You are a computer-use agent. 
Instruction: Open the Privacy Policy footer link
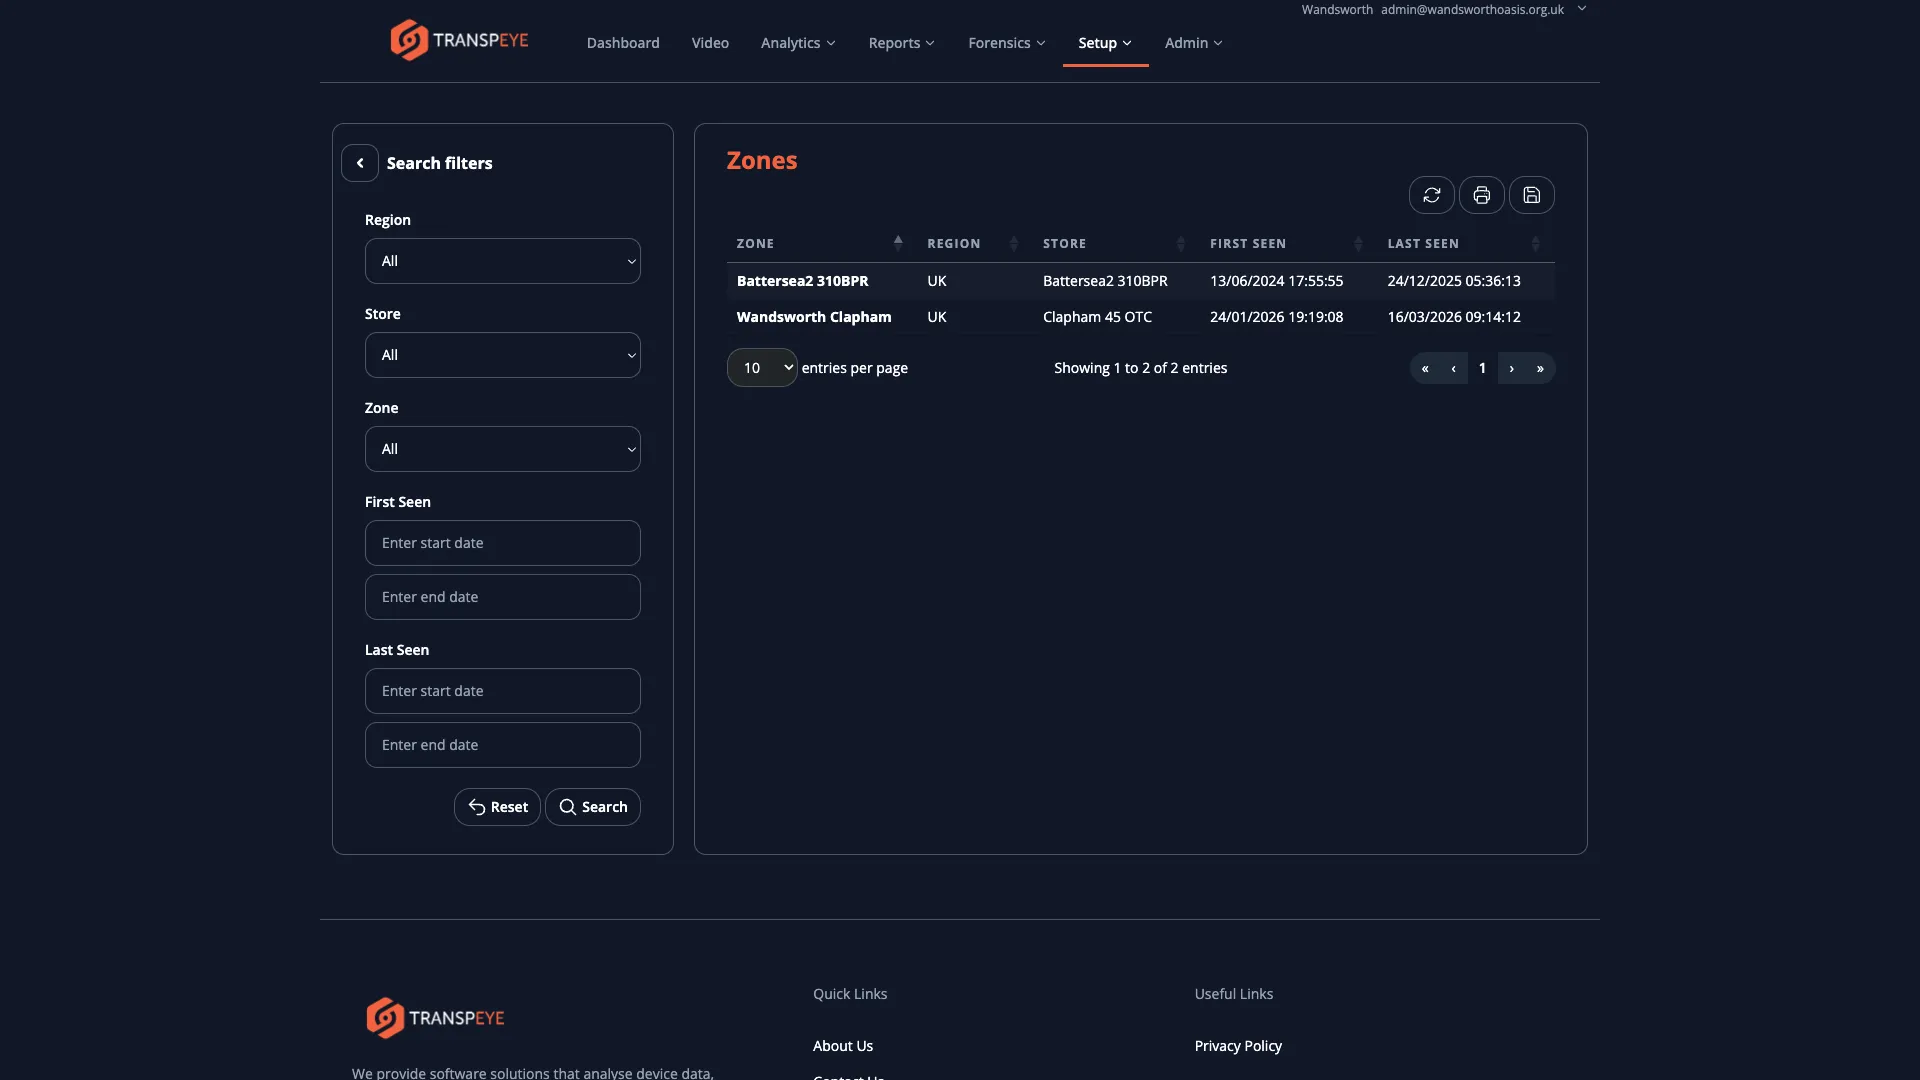[1238, 1046]
